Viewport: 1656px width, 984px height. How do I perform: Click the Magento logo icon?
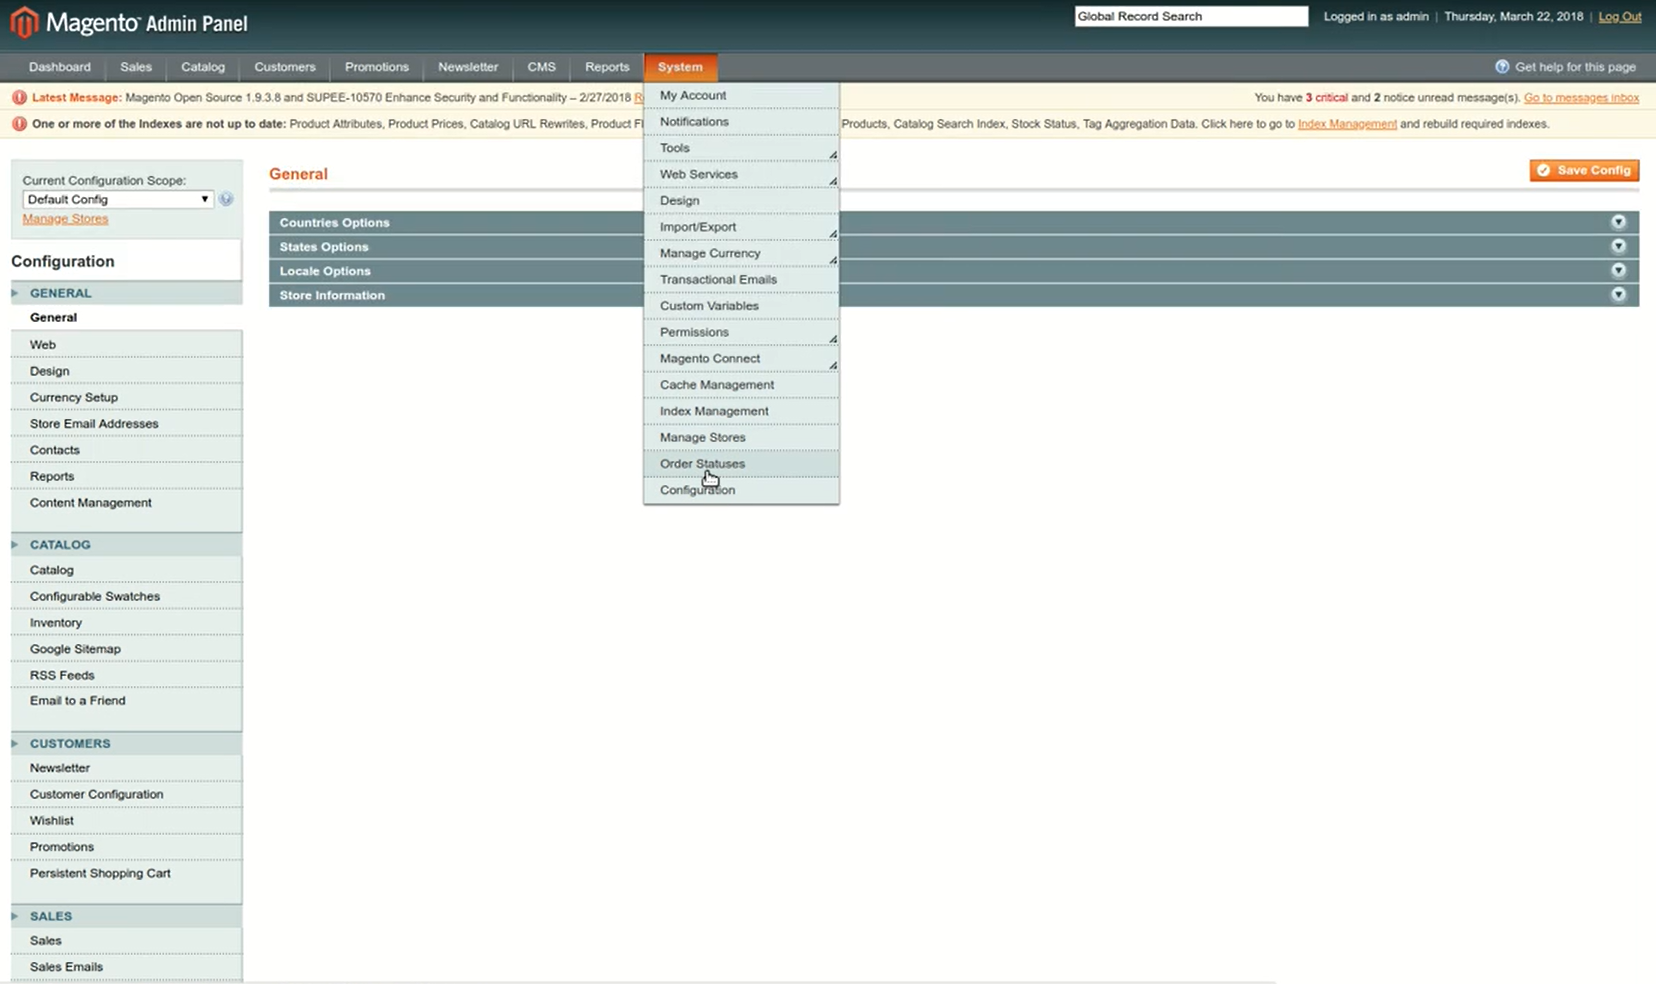24,22
